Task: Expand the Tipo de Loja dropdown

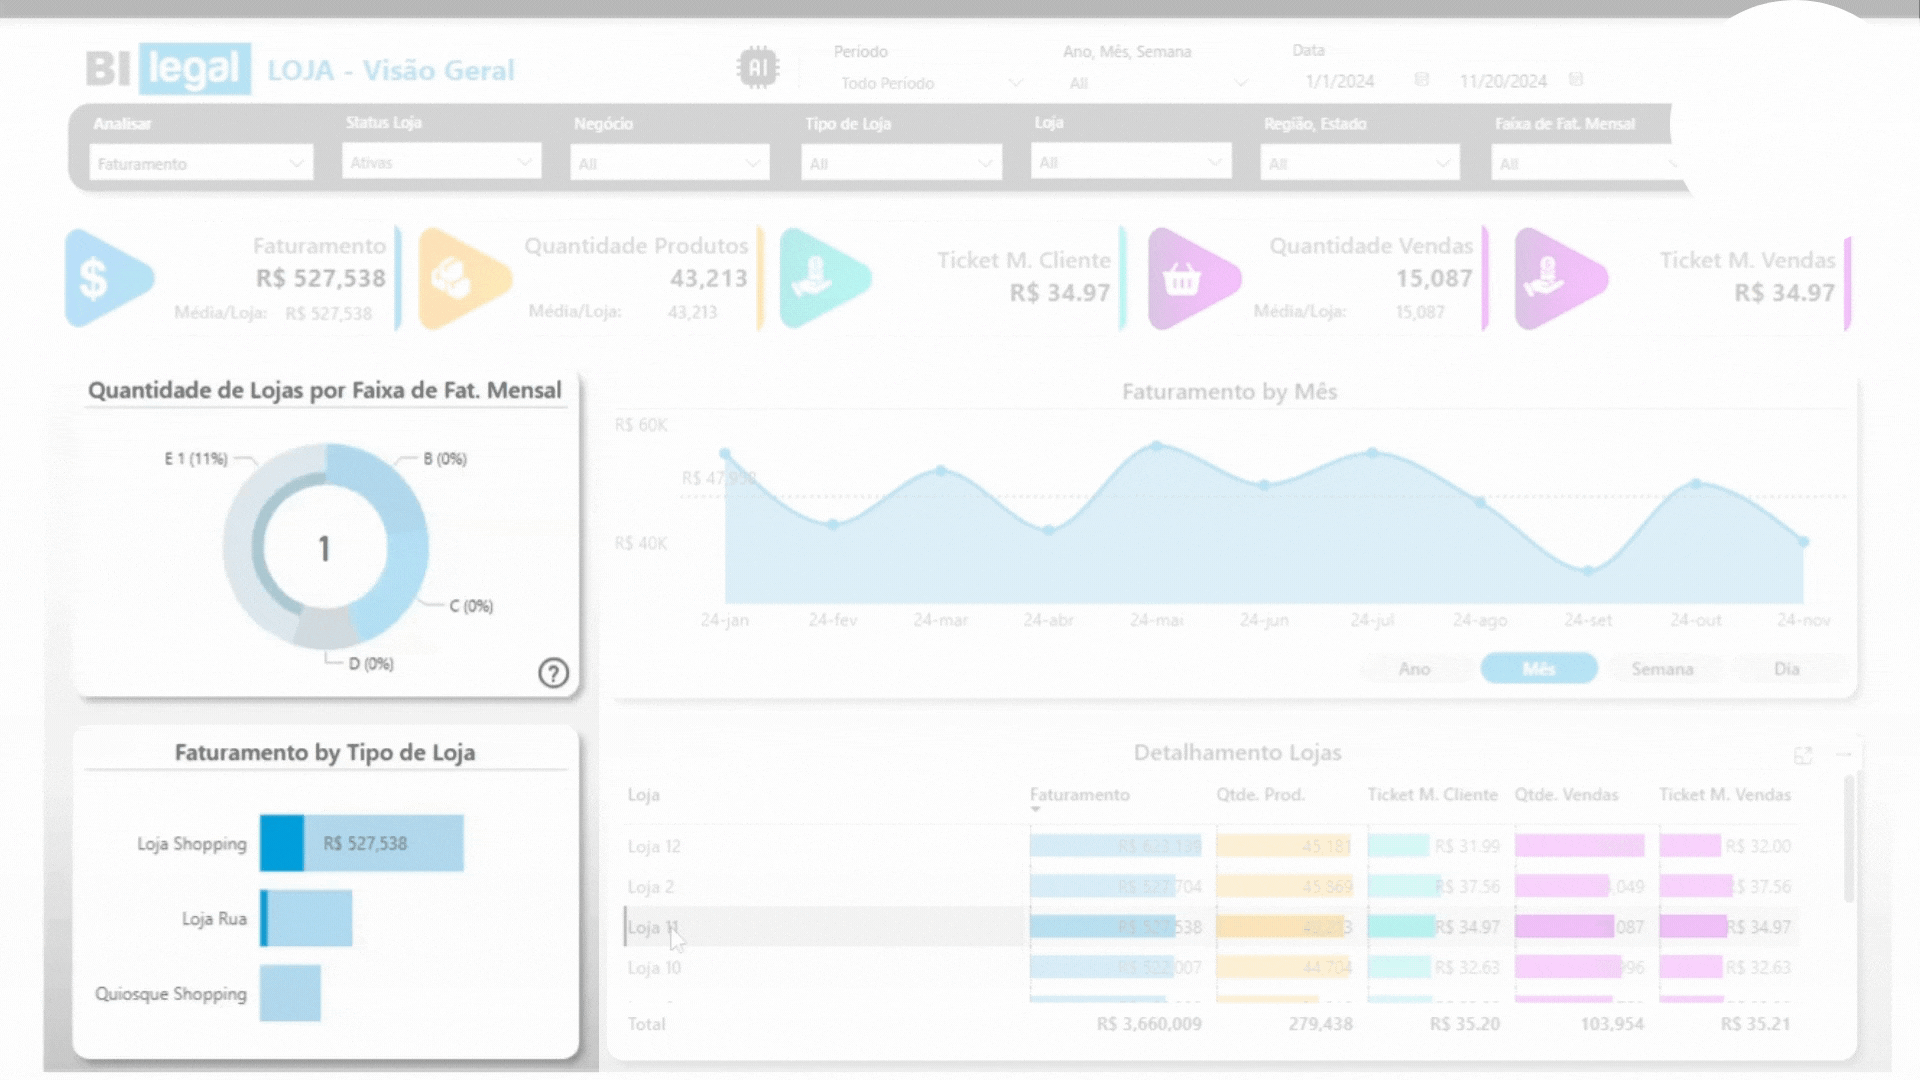Action: (901, 163)
